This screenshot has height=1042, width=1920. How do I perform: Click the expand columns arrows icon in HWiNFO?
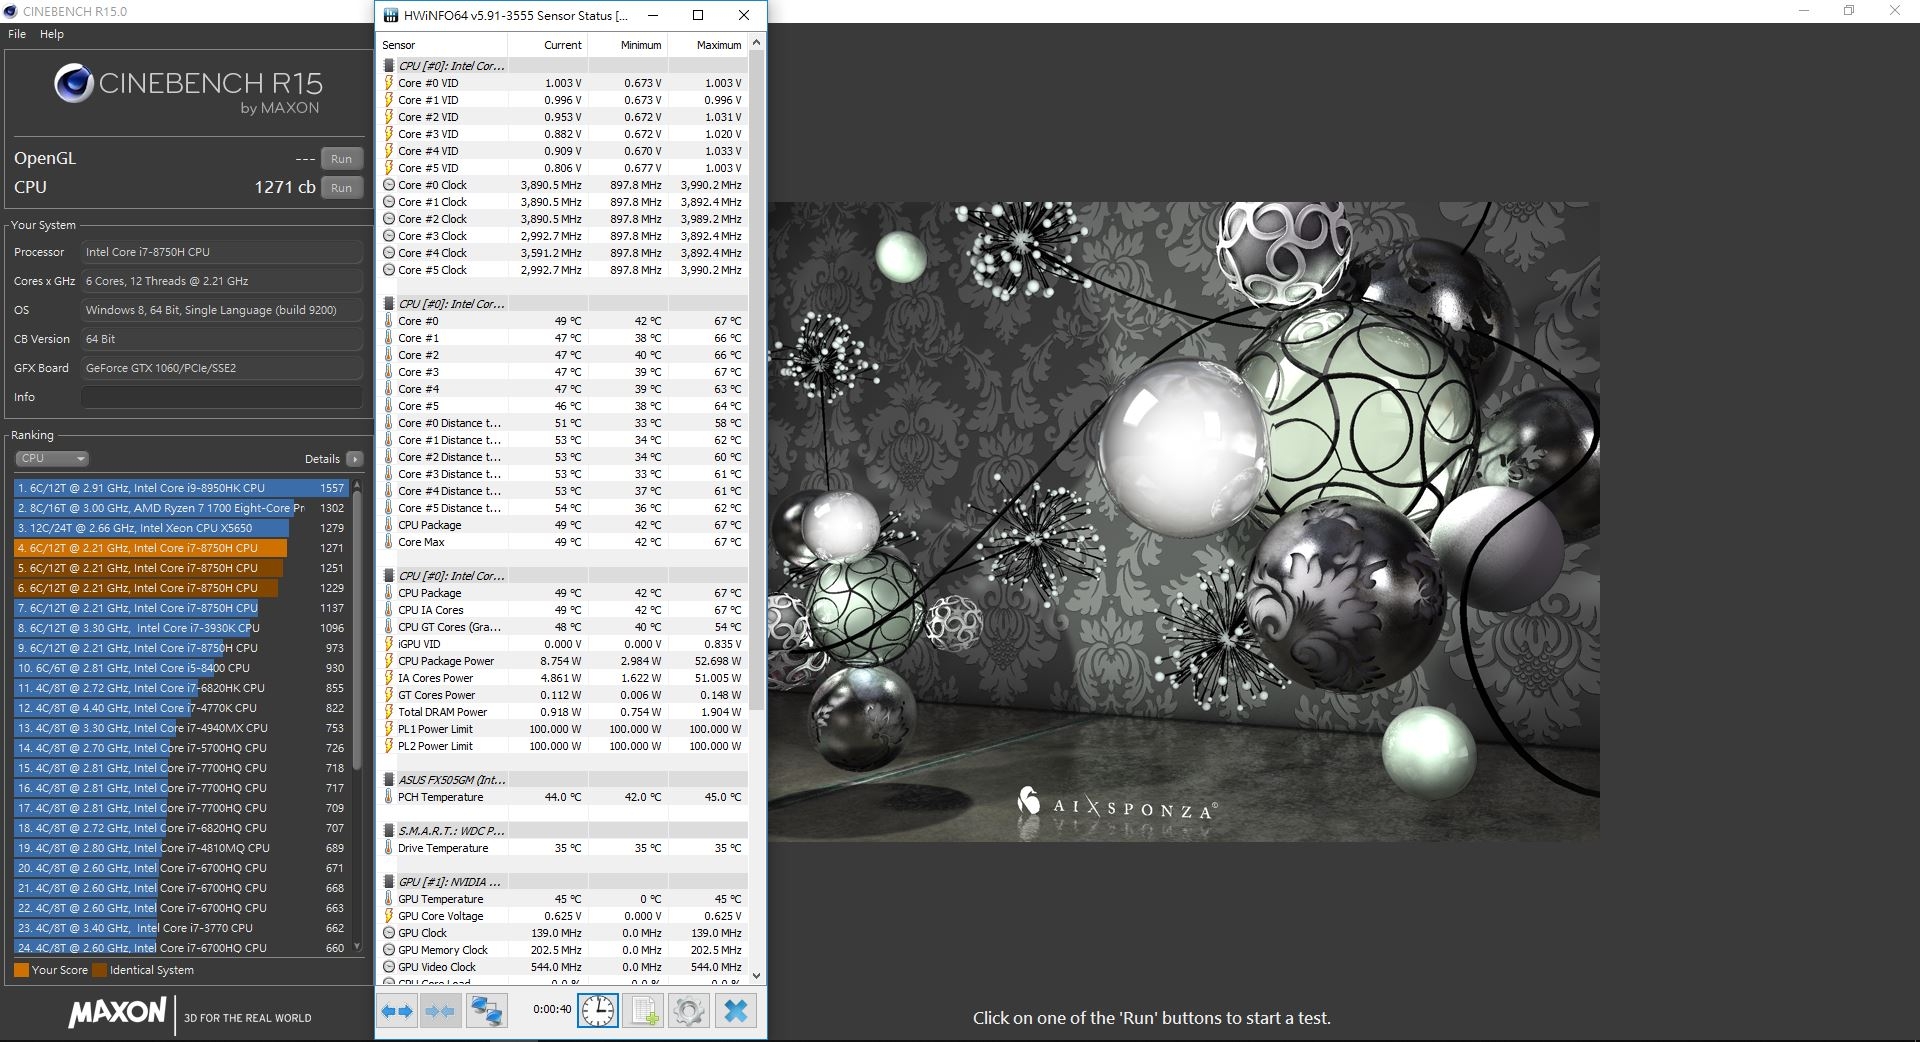[x=397, y=1011]
